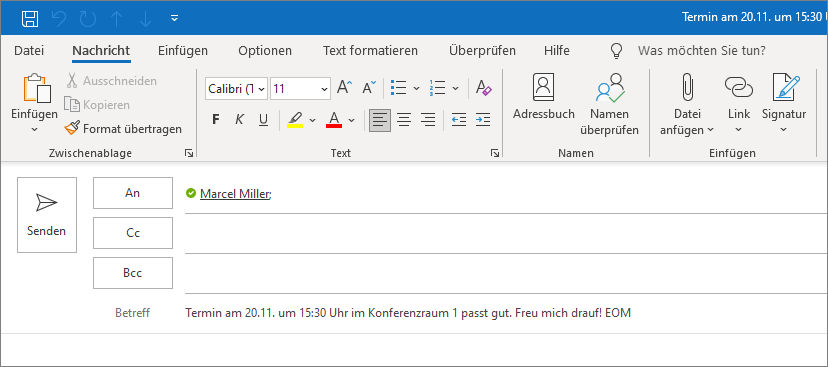Viewport: 828px width, 367px height.
Task: Right-align the text
Action: coord(428,120)
